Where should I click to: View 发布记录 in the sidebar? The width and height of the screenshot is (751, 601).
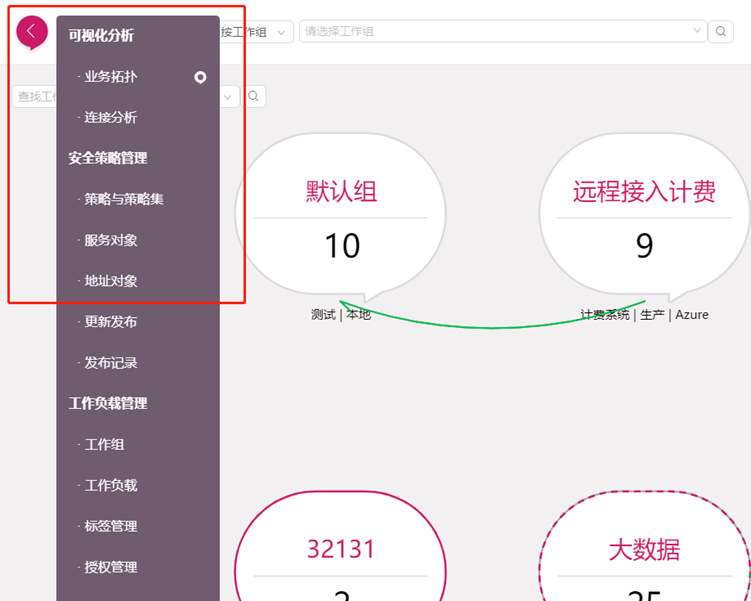[111, 363]
